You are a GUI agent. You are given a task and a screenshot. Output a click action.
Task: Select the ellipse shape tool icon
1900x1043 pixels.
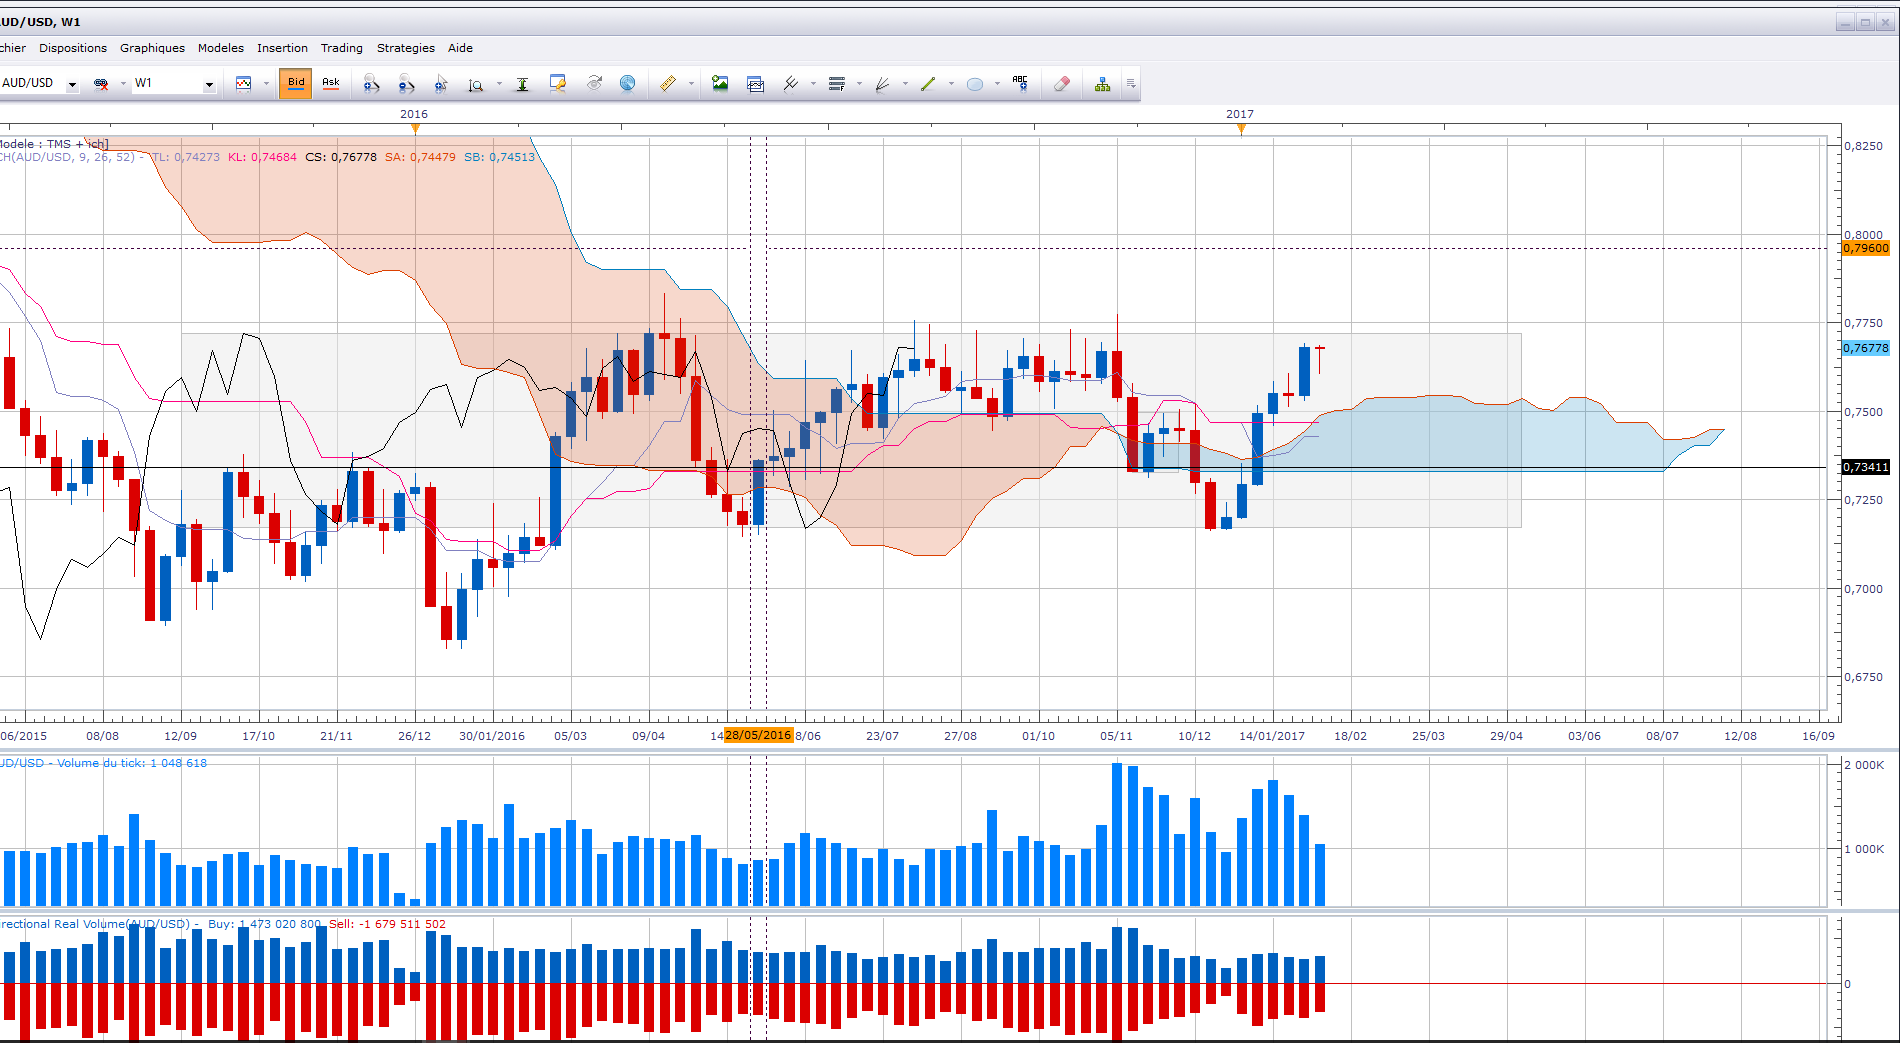975,84
